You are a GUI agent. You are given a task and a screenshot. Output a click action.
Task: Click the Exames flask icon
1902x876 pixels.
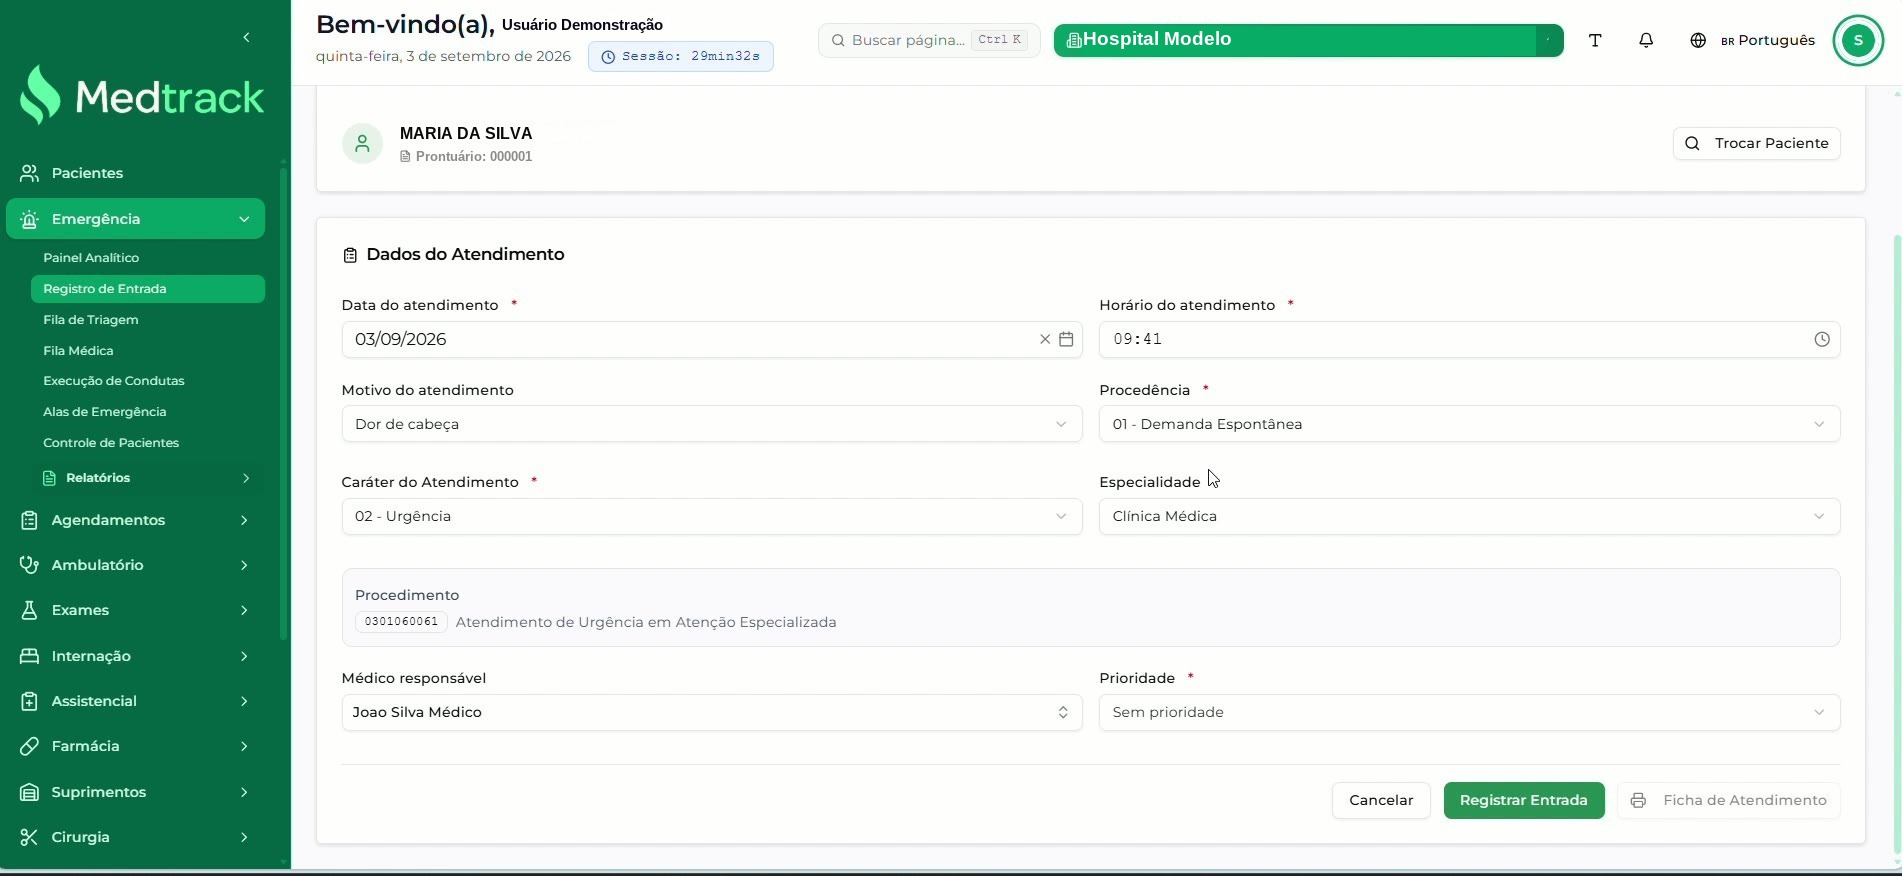pos(30,610)
